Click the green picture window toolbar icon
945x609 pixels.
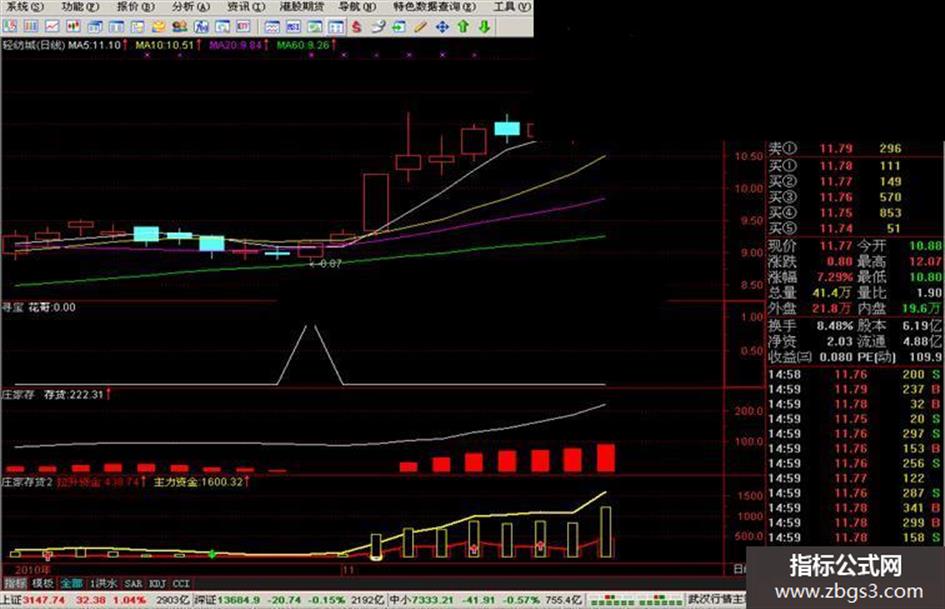pyautogui.click(x=315, y=27)
